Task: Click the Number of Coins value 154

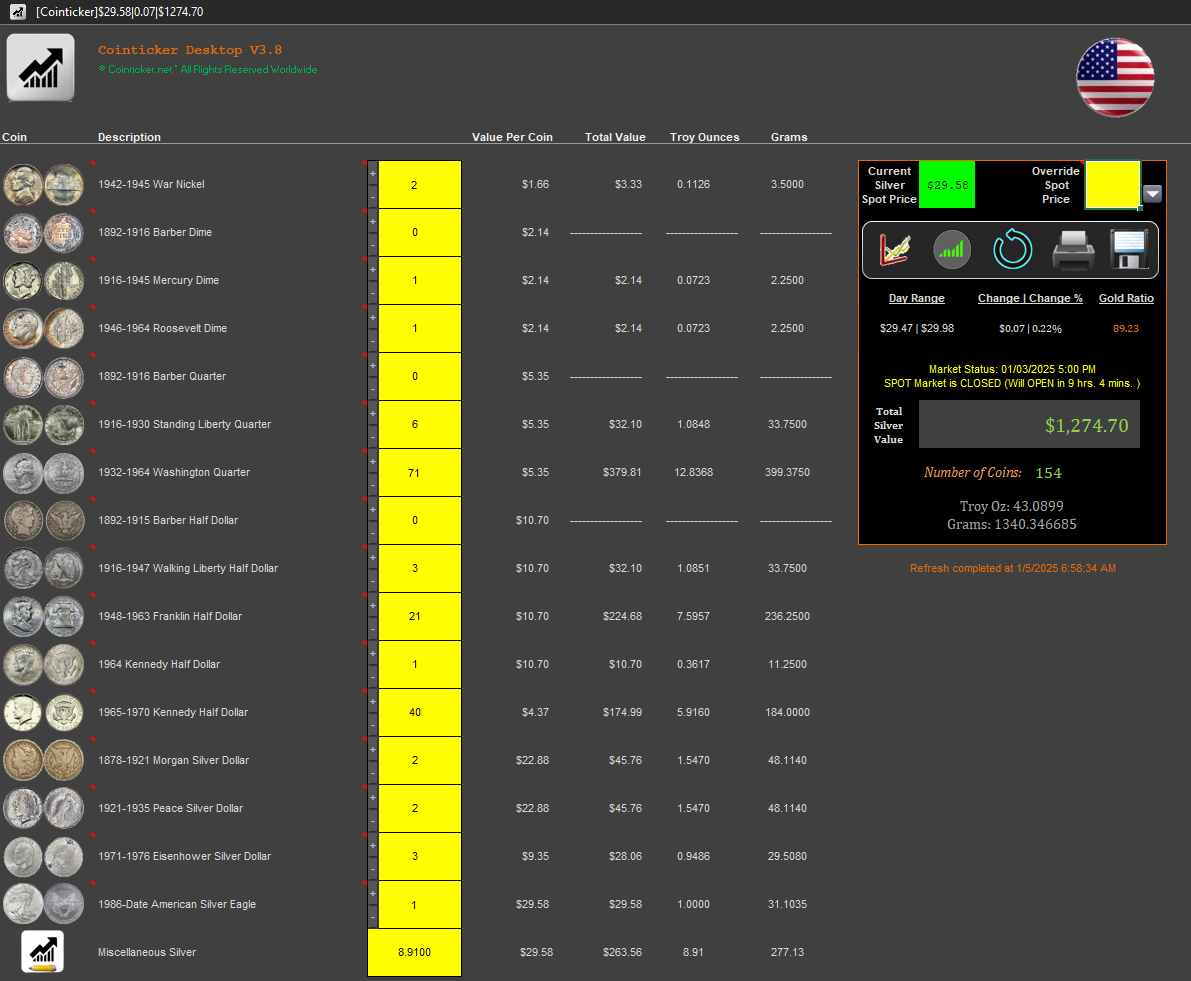Action: [1048, 473]
